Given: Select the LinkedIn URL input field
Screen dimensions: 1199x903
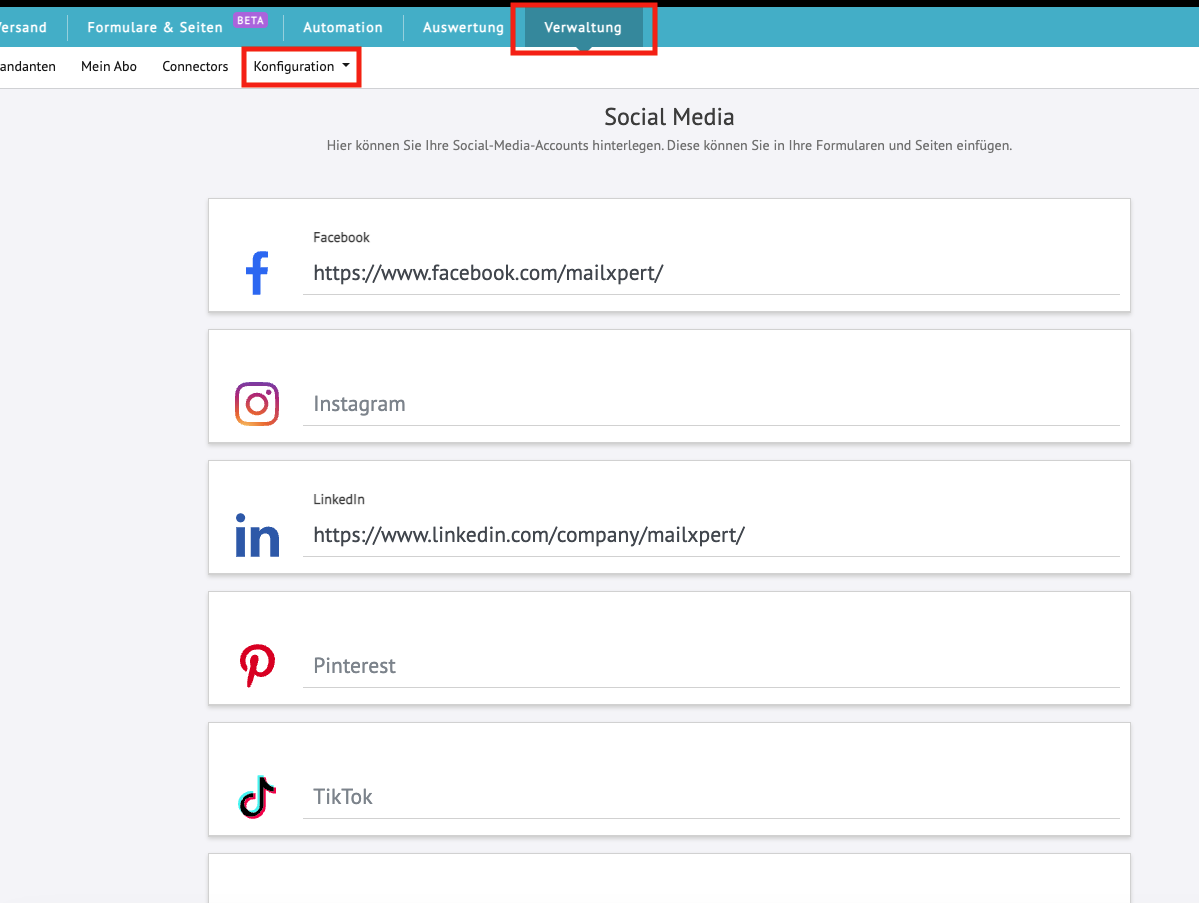Looking at the screenshot, I should [x=710, y=535].
